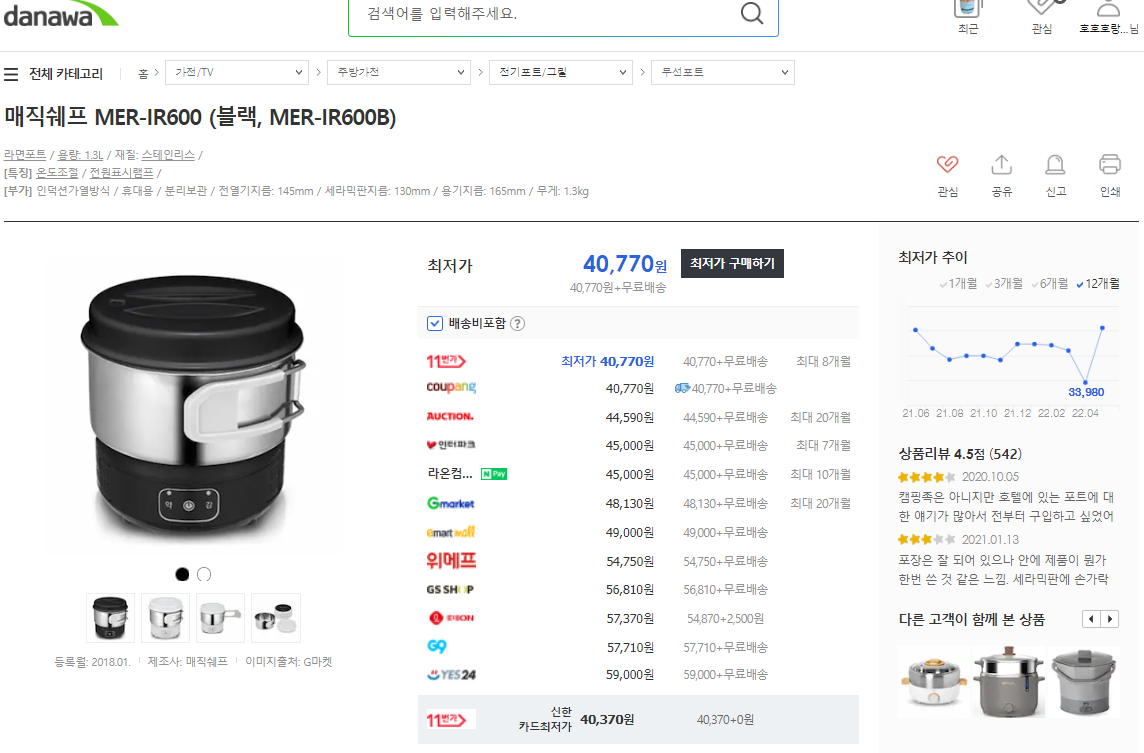Open the 전체 카테고리 hamburger menu
The height and width of the screenshot is (753, 1144).
coord(11,74)
